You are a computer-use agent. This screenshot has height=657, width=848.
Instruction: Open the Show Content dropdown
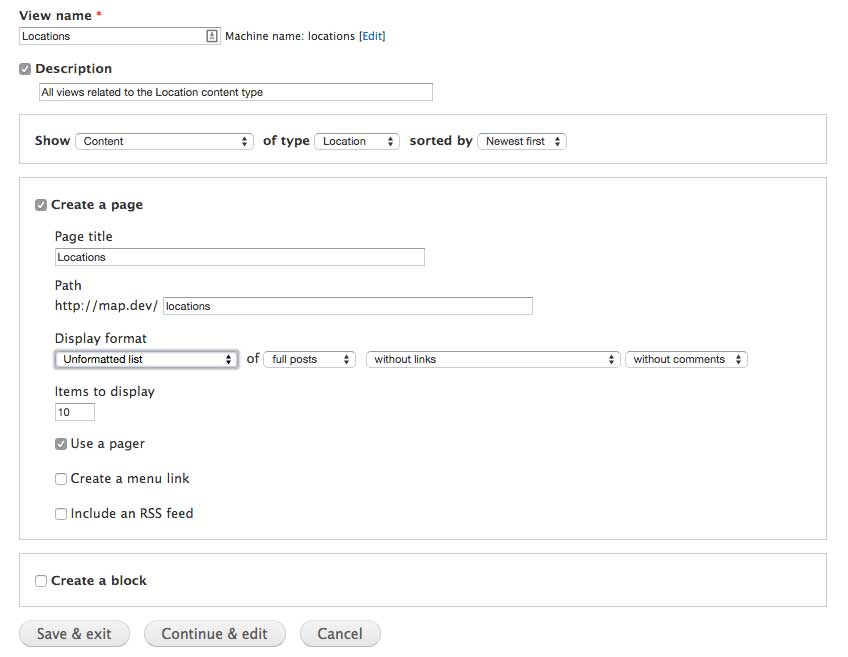point(164,141)
